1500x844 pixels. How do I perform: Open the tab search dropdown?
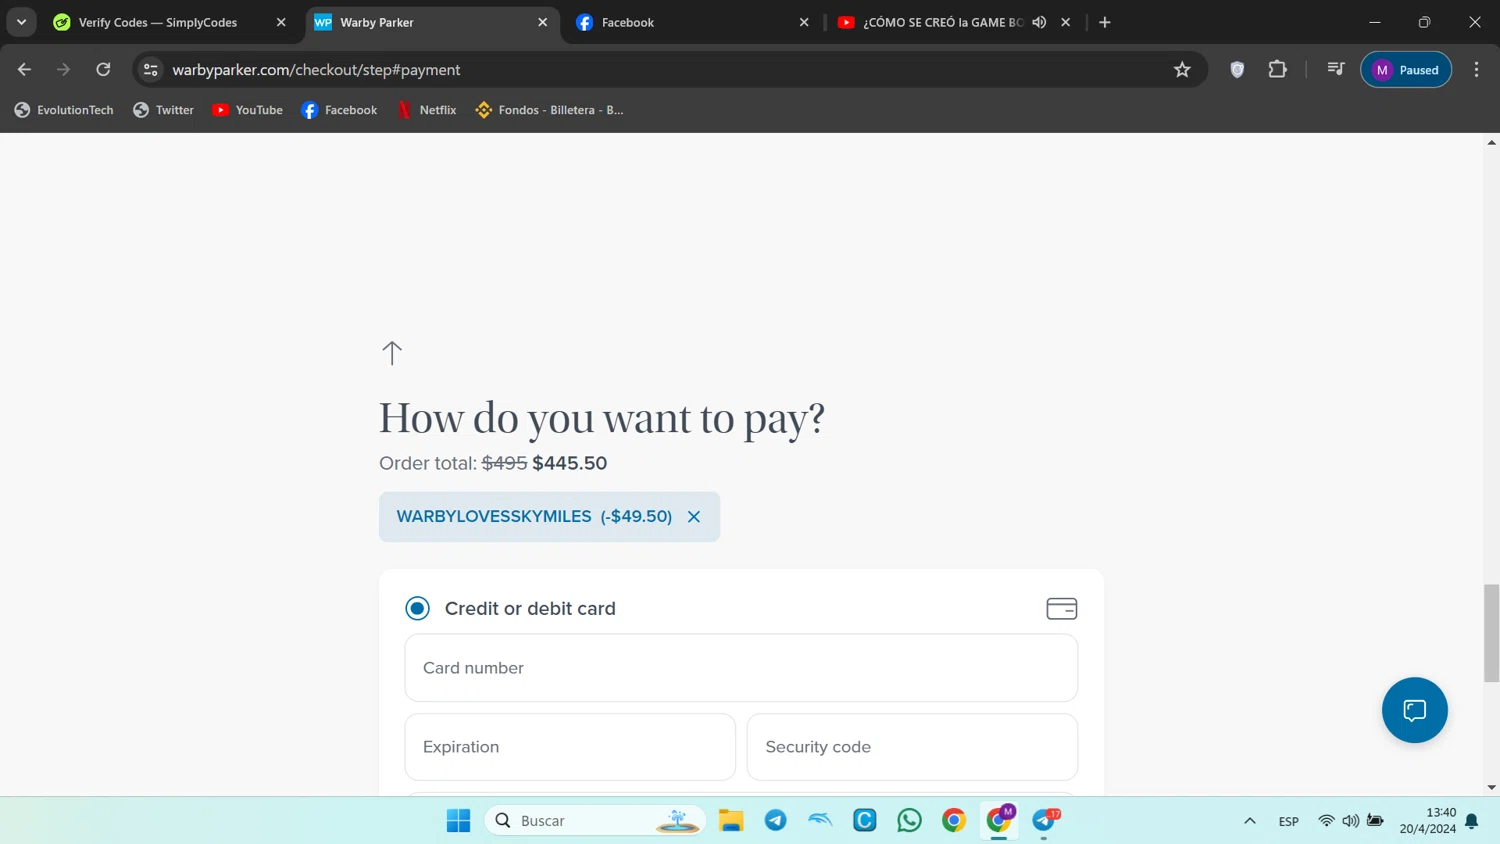21,22
